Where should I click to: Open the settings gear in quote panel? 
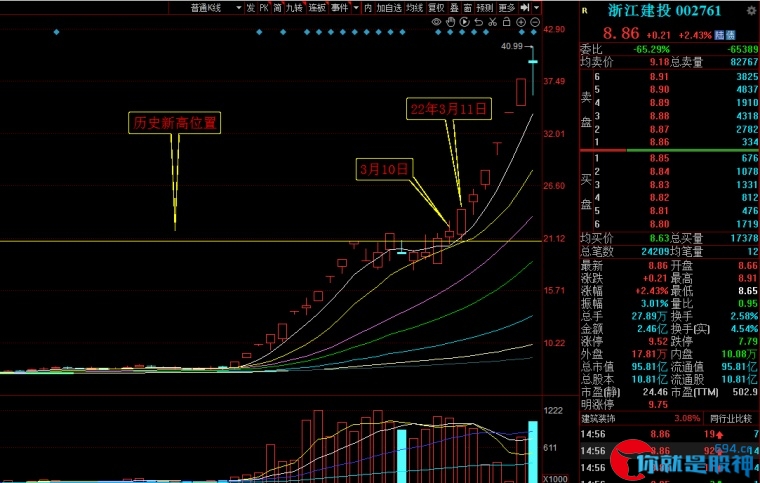pyautogui.click(x=751, y=11)
